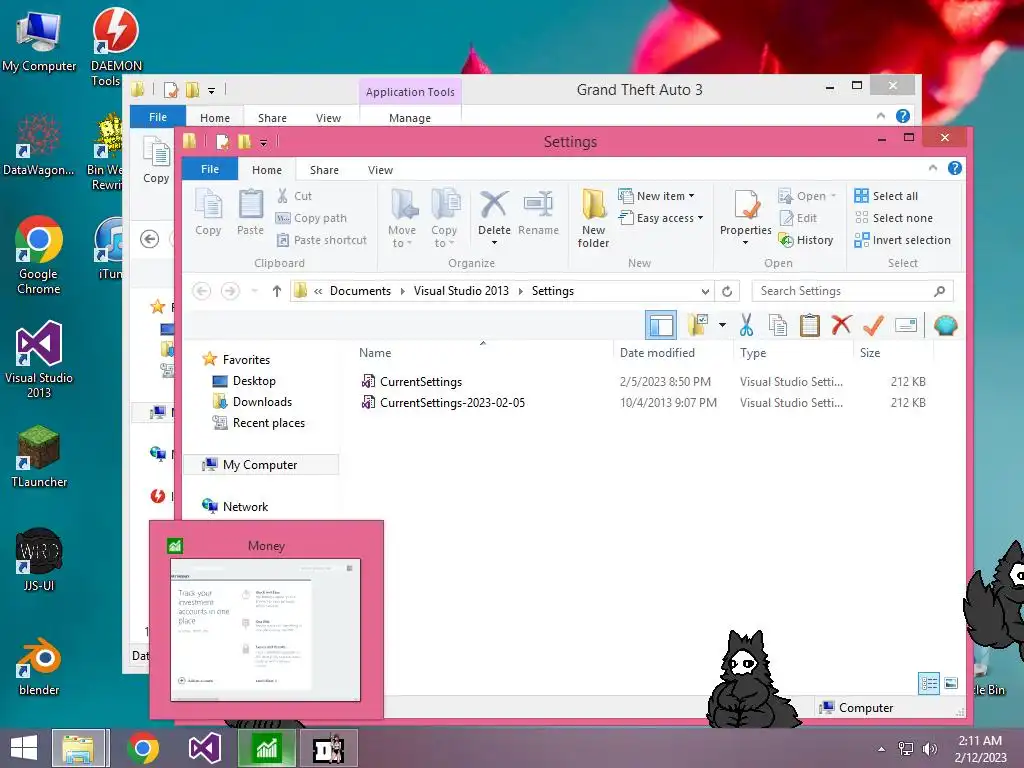Click the clipboard paste toolbar icon

pyautogui.click(x=810, y=325)
